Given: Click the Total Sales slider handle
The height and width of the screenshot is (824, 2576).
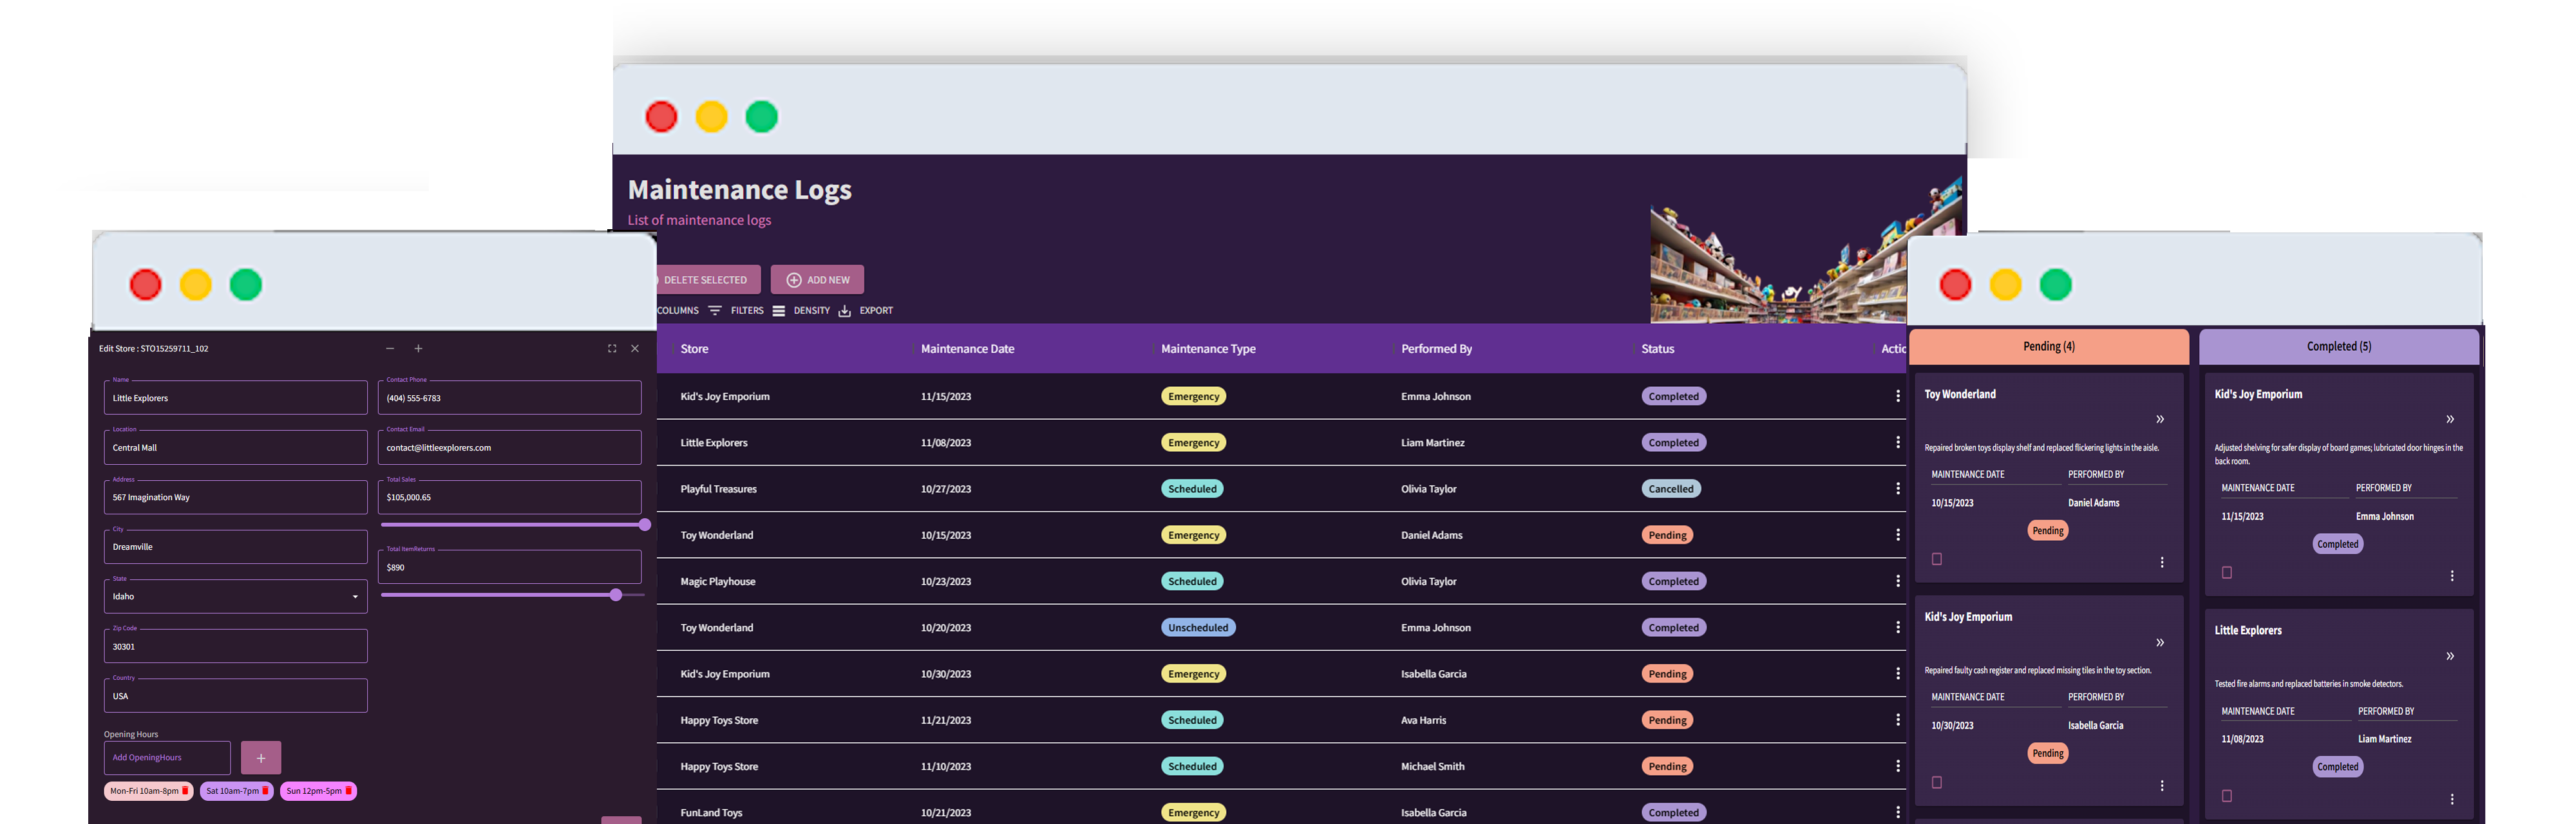Looking at the screenshot, I should 646,524.
